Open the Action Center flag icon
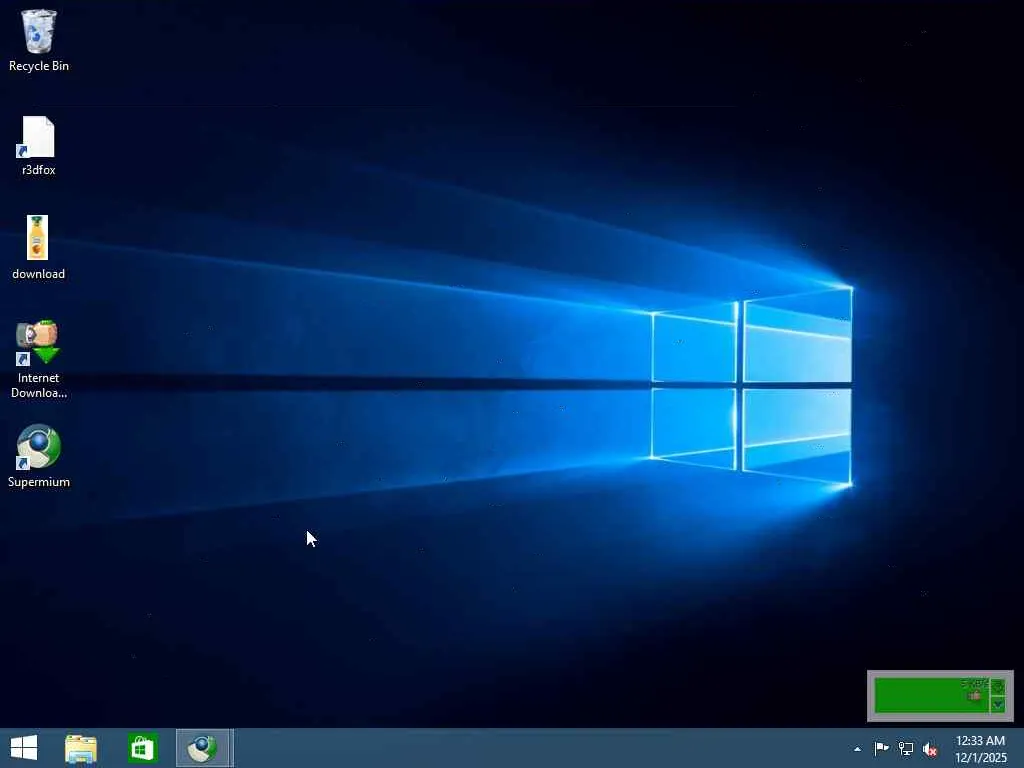 point(881,748)
